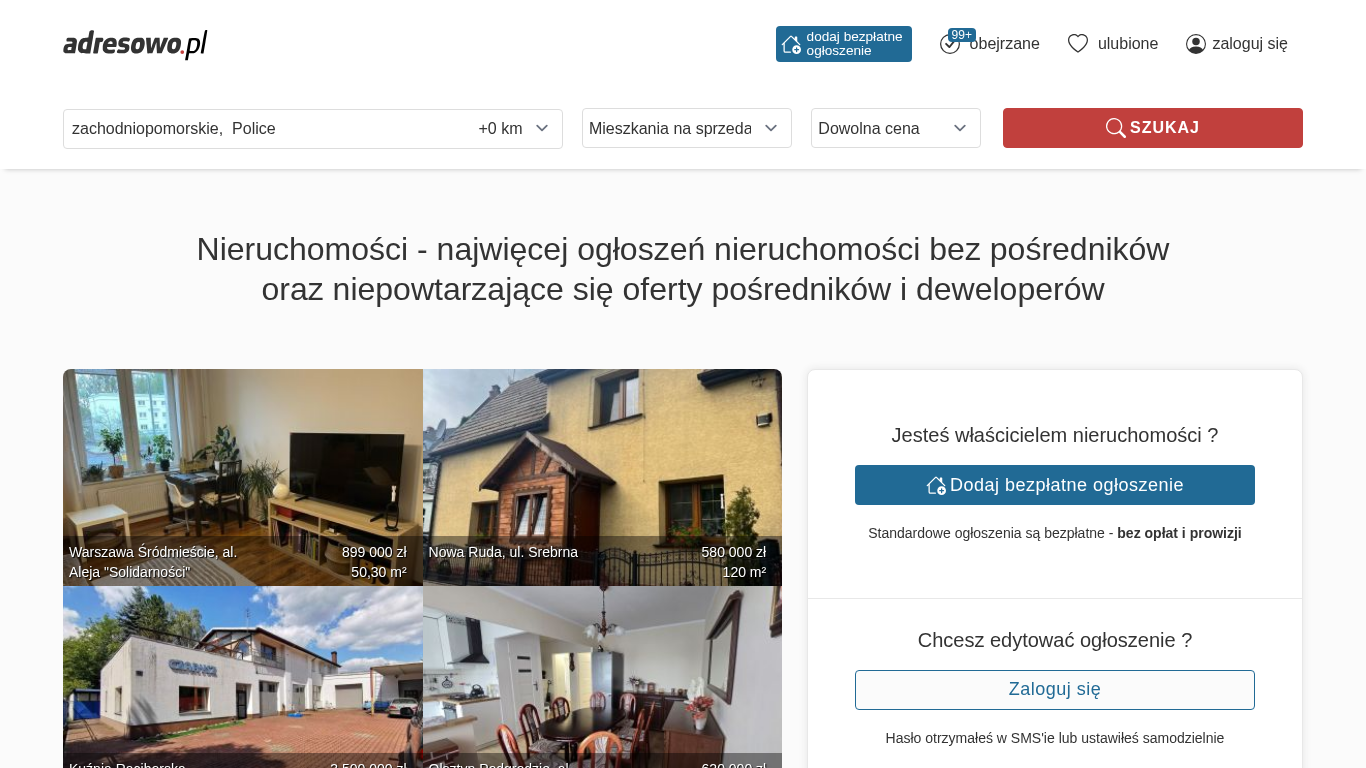Click the heart favorites icon

click(x=1077, y=44)
